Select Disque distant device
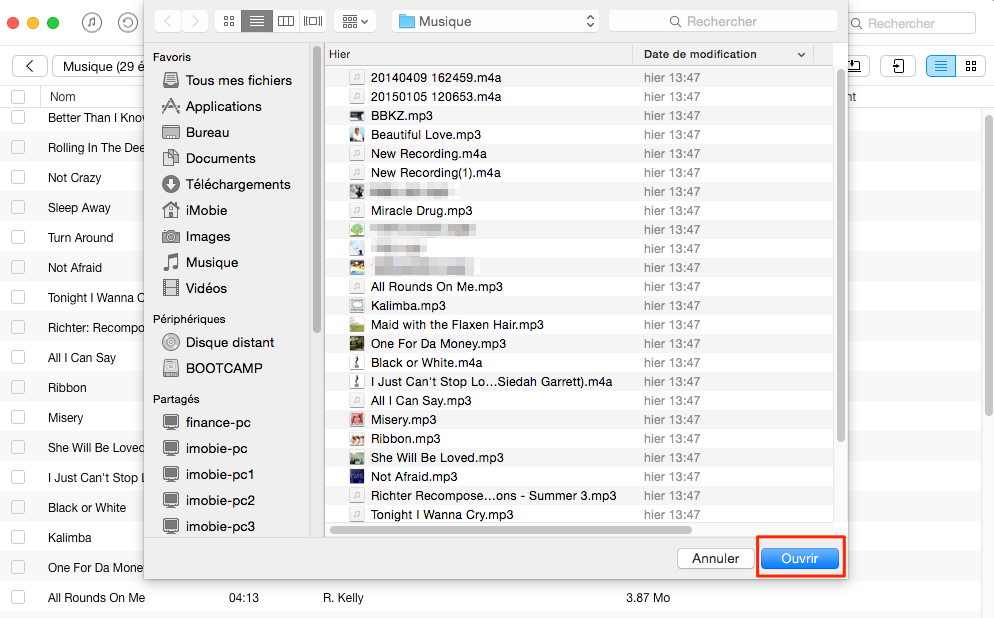The width and height of the screenshot is (994, 618). point(218,342)
